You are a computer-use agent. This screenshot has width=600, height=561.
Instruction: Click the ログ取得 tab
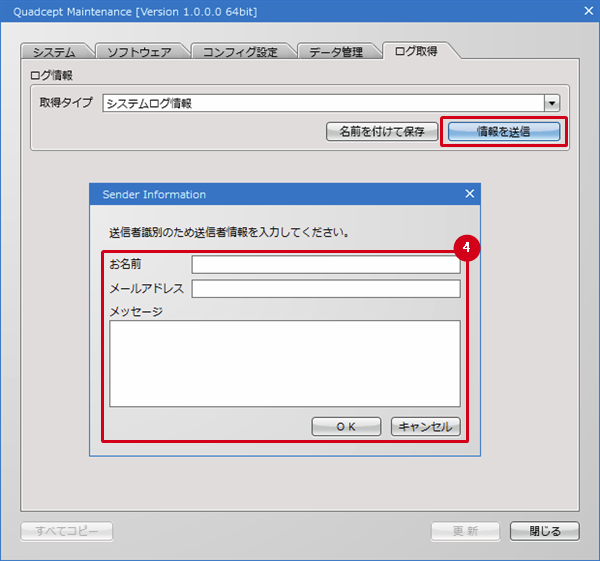tap(416, 50)
